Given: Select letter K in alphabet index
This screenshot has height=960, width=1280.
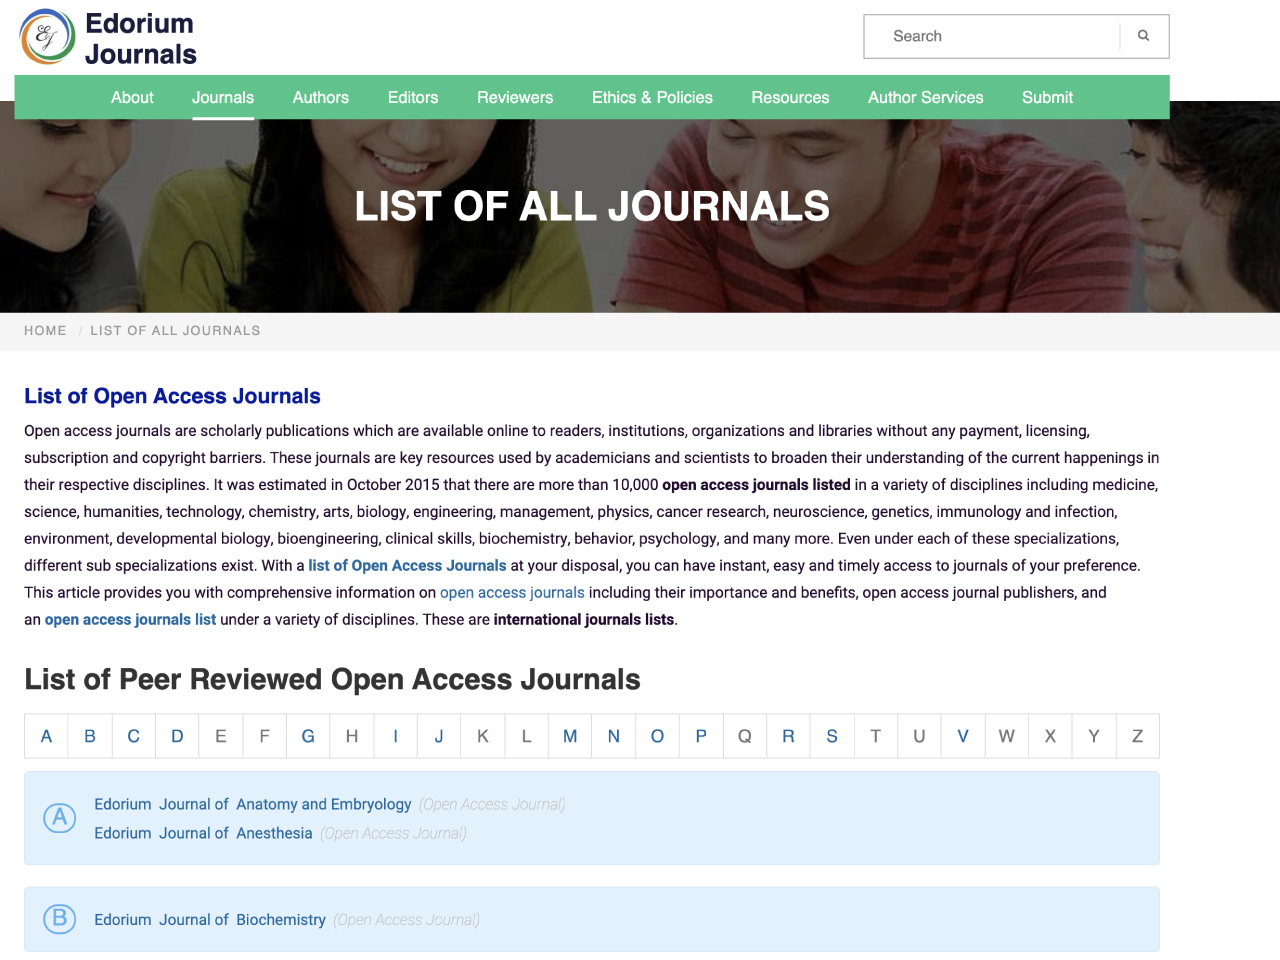Looking at the screenshot, I should (483, 736).
